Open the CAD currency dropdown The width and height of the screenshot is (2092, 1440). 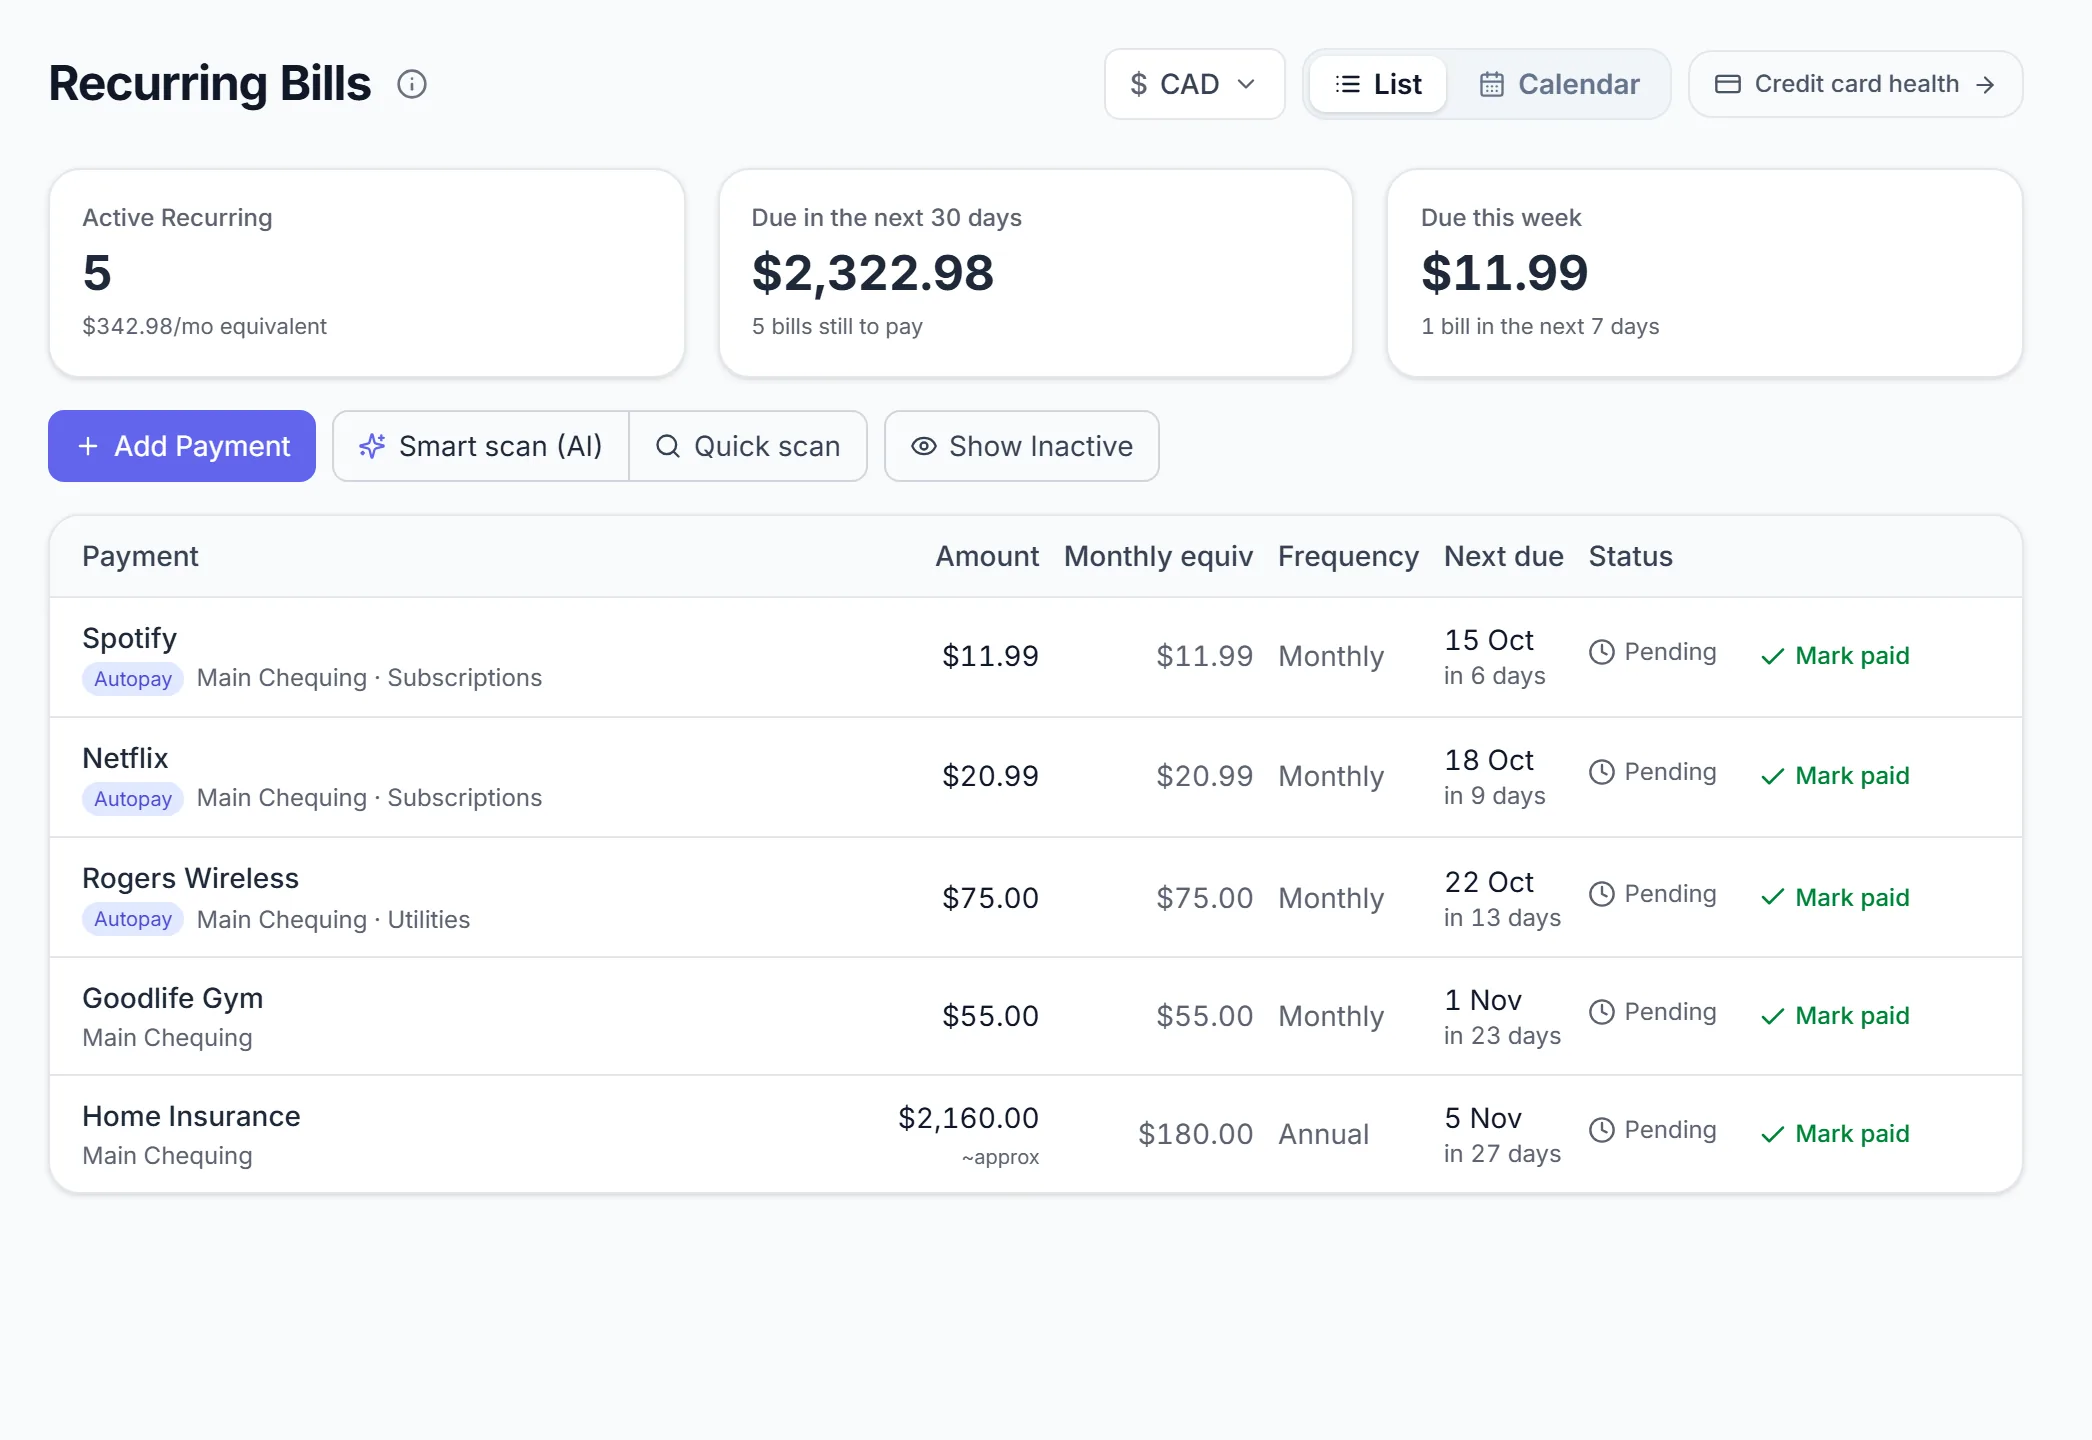[x=1194, y=84]
